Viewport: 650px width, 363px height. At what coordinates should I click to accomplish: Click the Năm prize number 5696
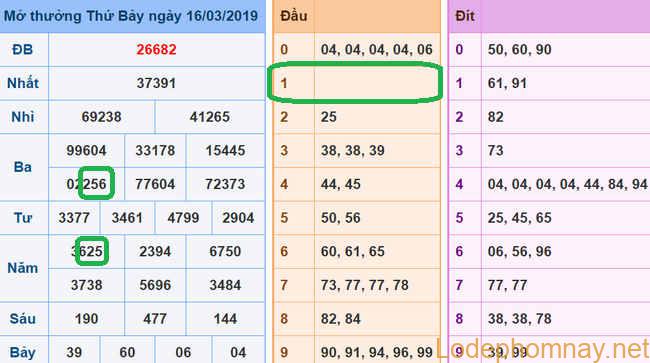point(155,285)
